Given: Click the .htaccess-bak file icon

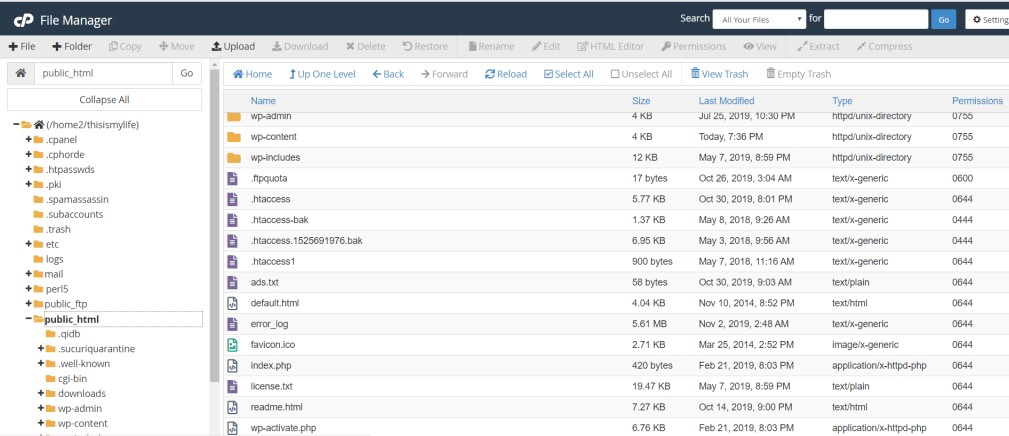Looking at the screenshot, I should click(232, 220).
